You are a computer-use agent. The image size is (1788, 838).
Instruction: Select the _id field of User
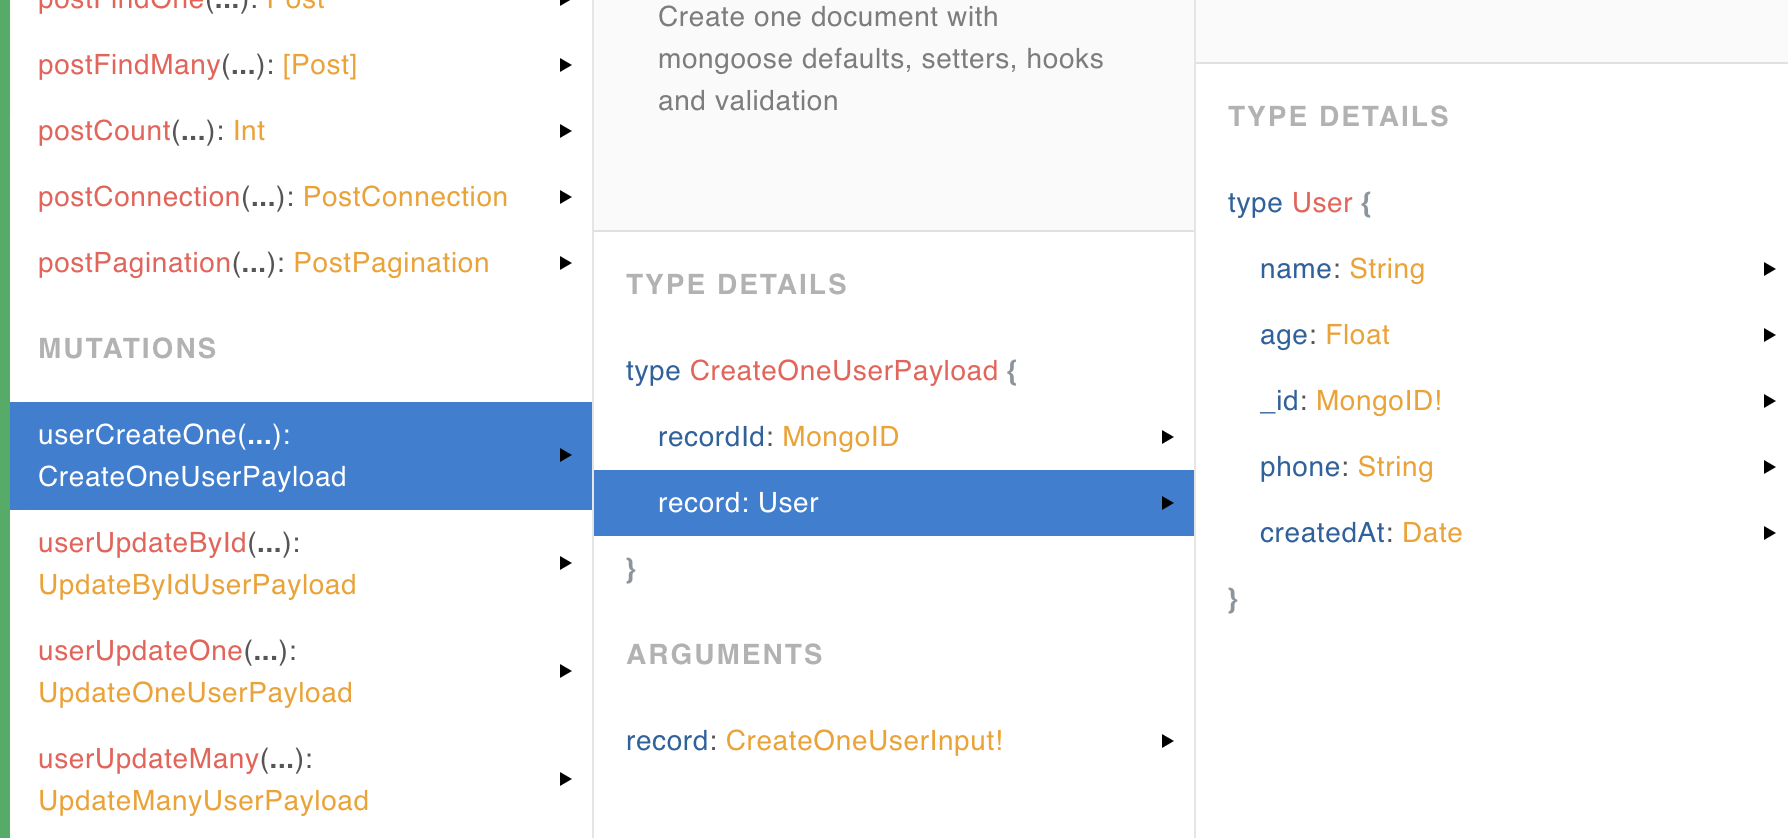coord(1278,401)
